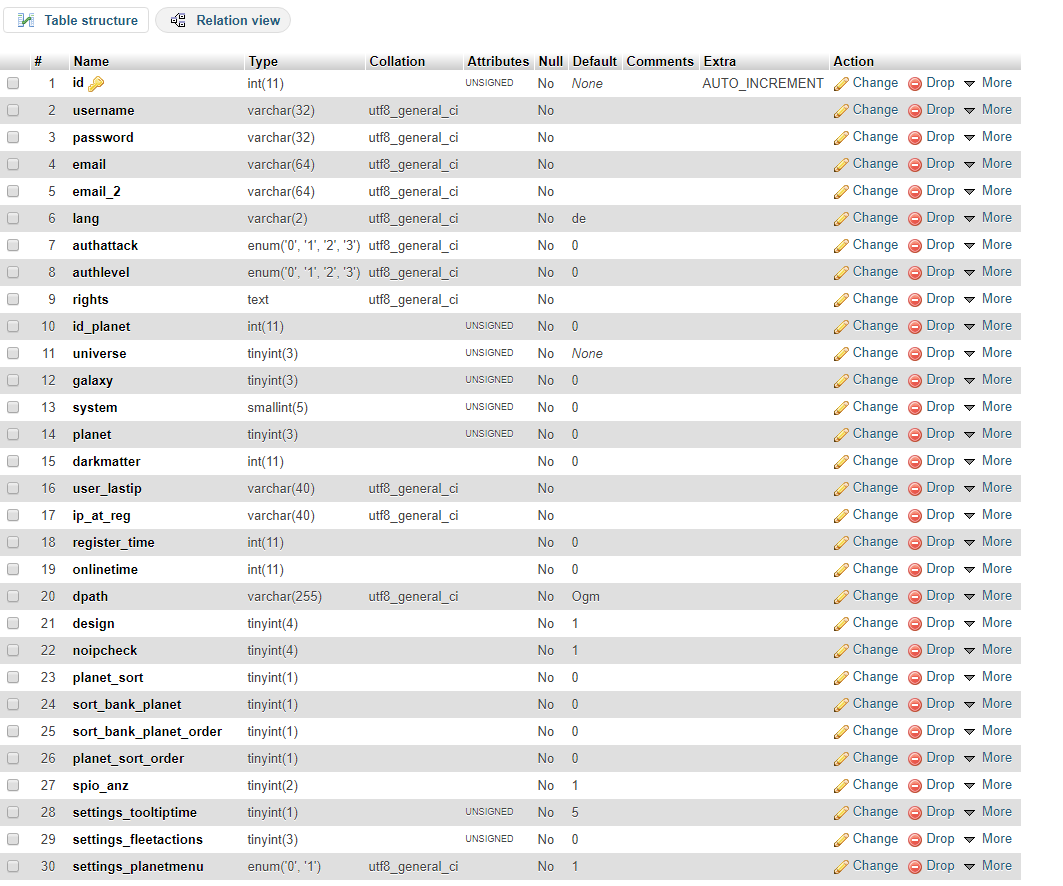
Task: Open the More menu for onlinetime
Action: coord(988,569)
